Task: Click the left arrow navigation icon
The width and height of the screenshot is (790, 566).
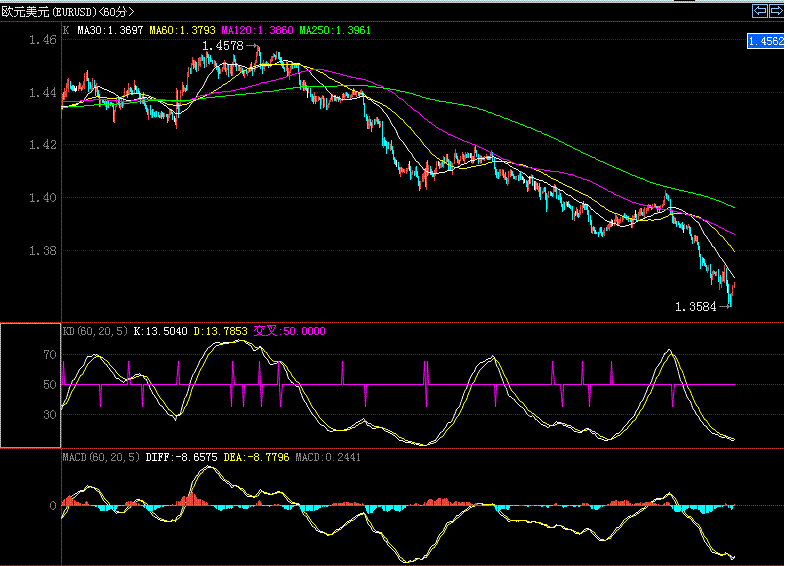Action: tap(760, 11)
